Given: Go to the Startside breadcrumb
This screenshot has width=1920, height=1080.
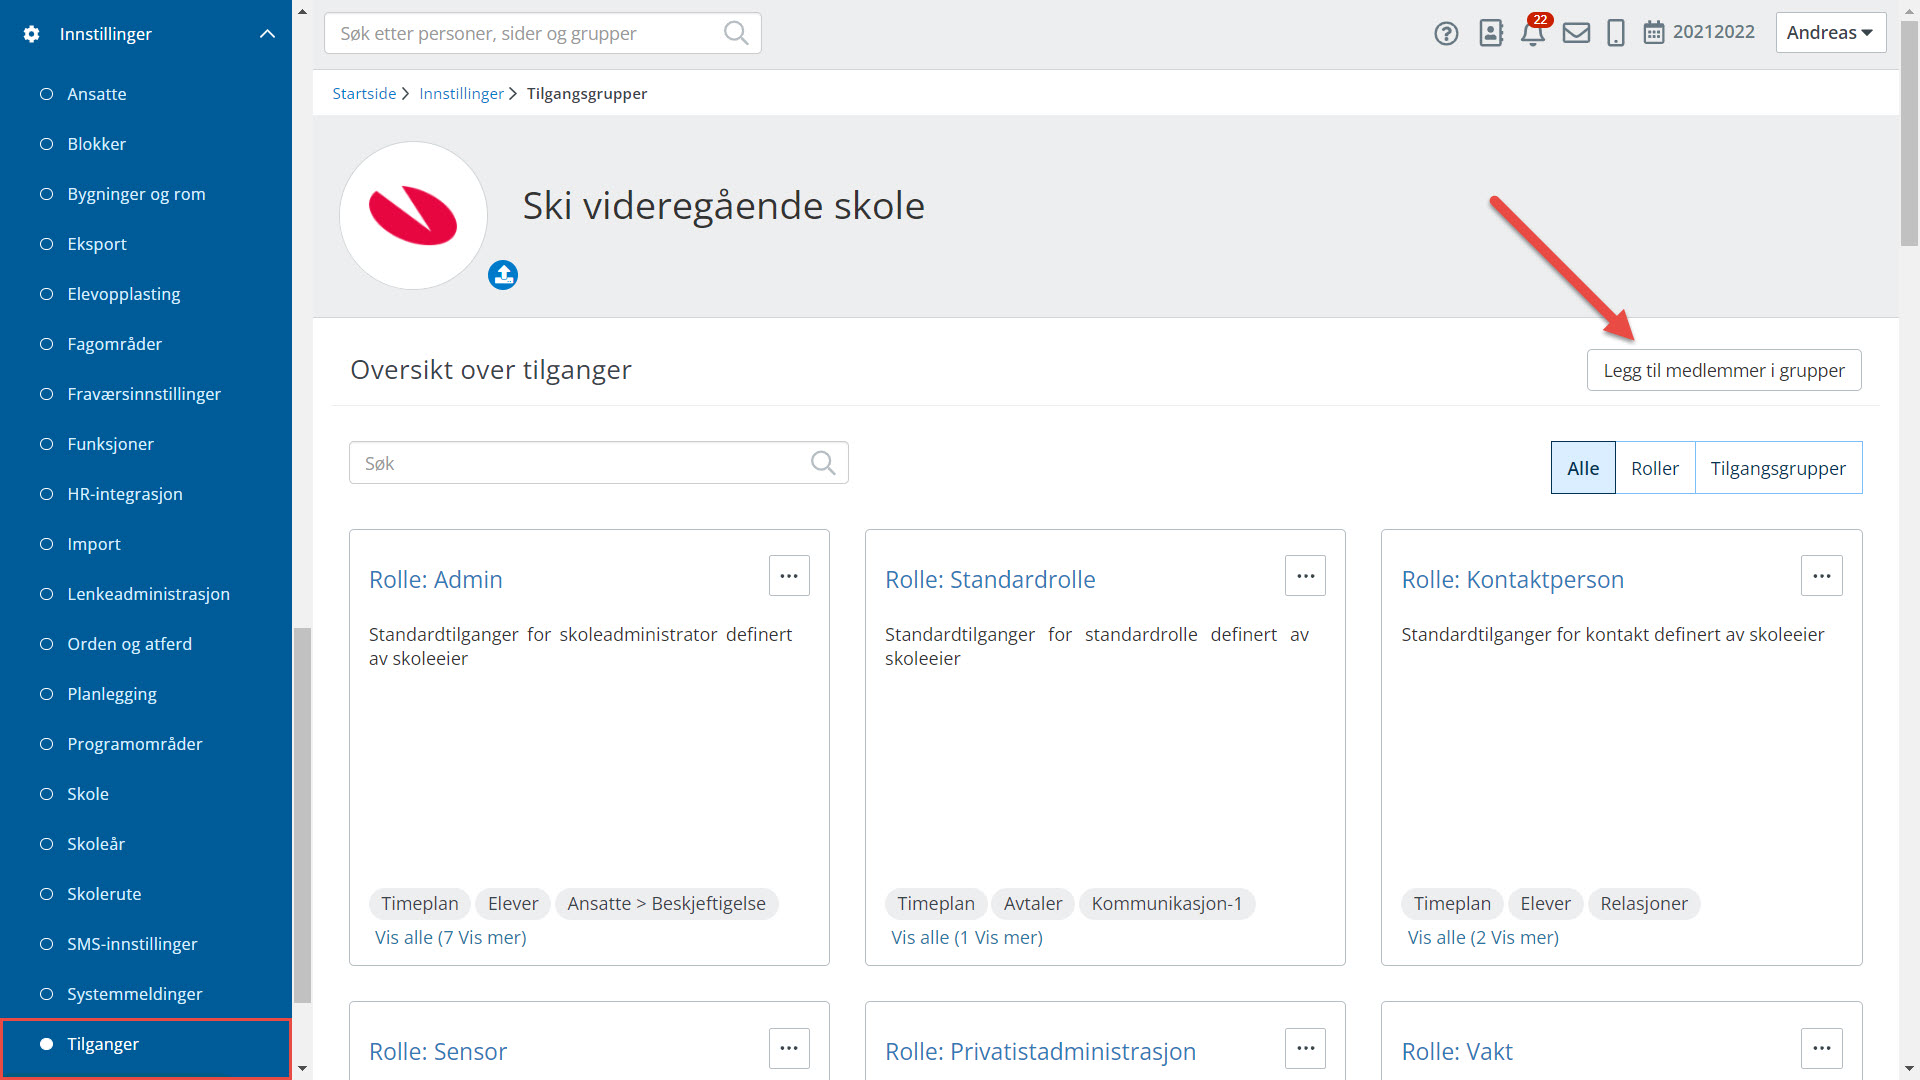Looking at the screenshot, I should [x=364, y=93].
